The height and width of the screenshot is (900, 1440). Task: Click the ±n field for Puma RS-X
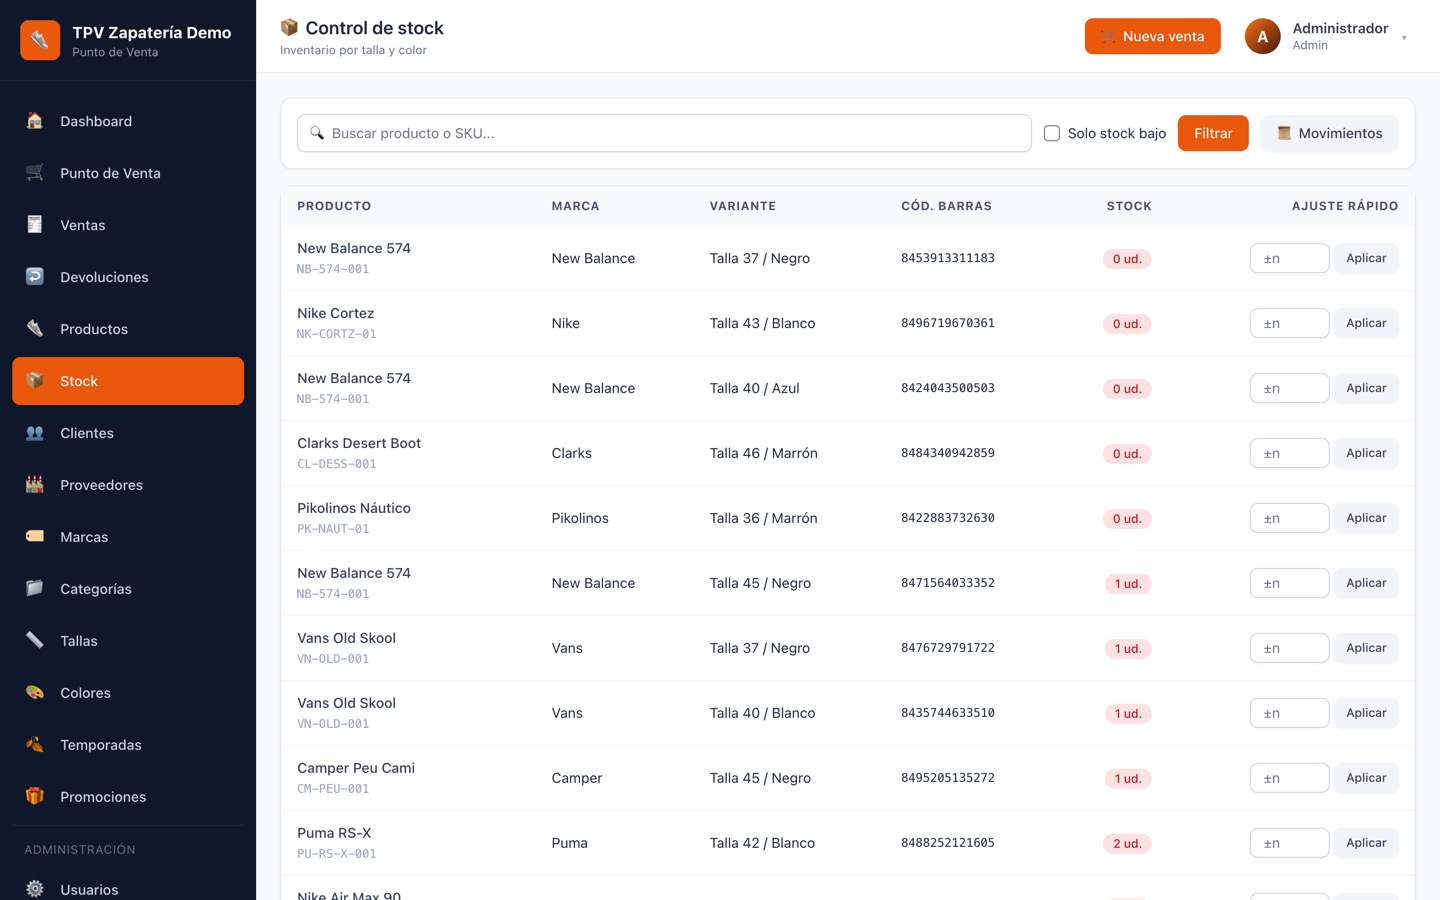1289,843
